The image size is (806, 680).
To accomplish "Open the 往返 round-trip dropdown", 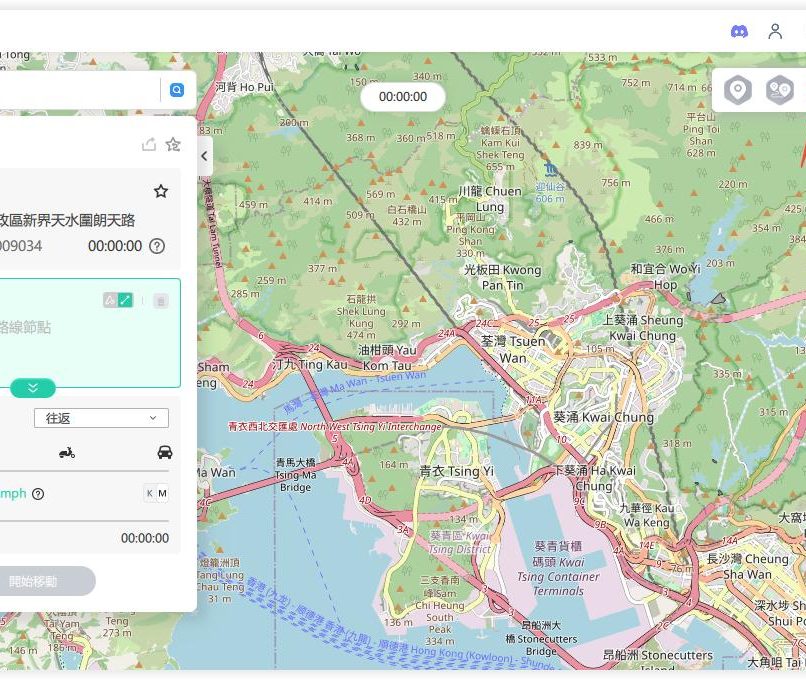I will (100, 418).
